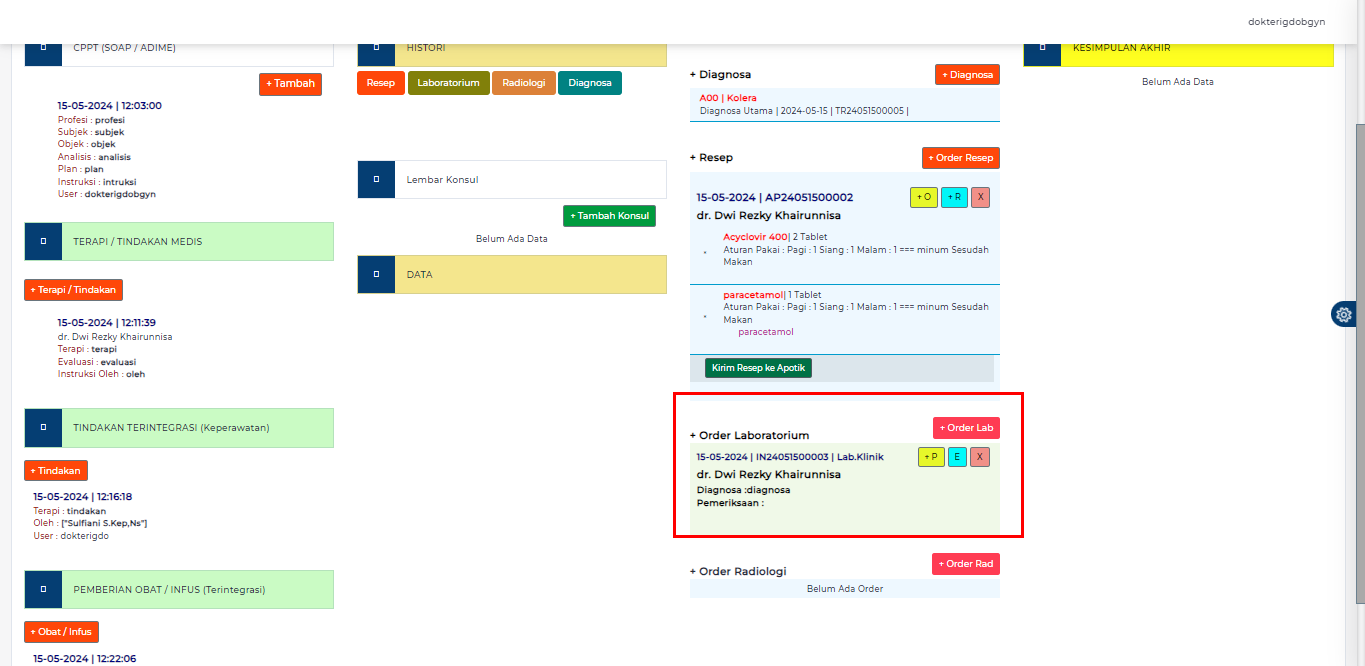This screenshot has height=666, width=1365.
Task: Click the TERAPI / TINDAKAN MEDIS square icon
Action: pos(43,242)
